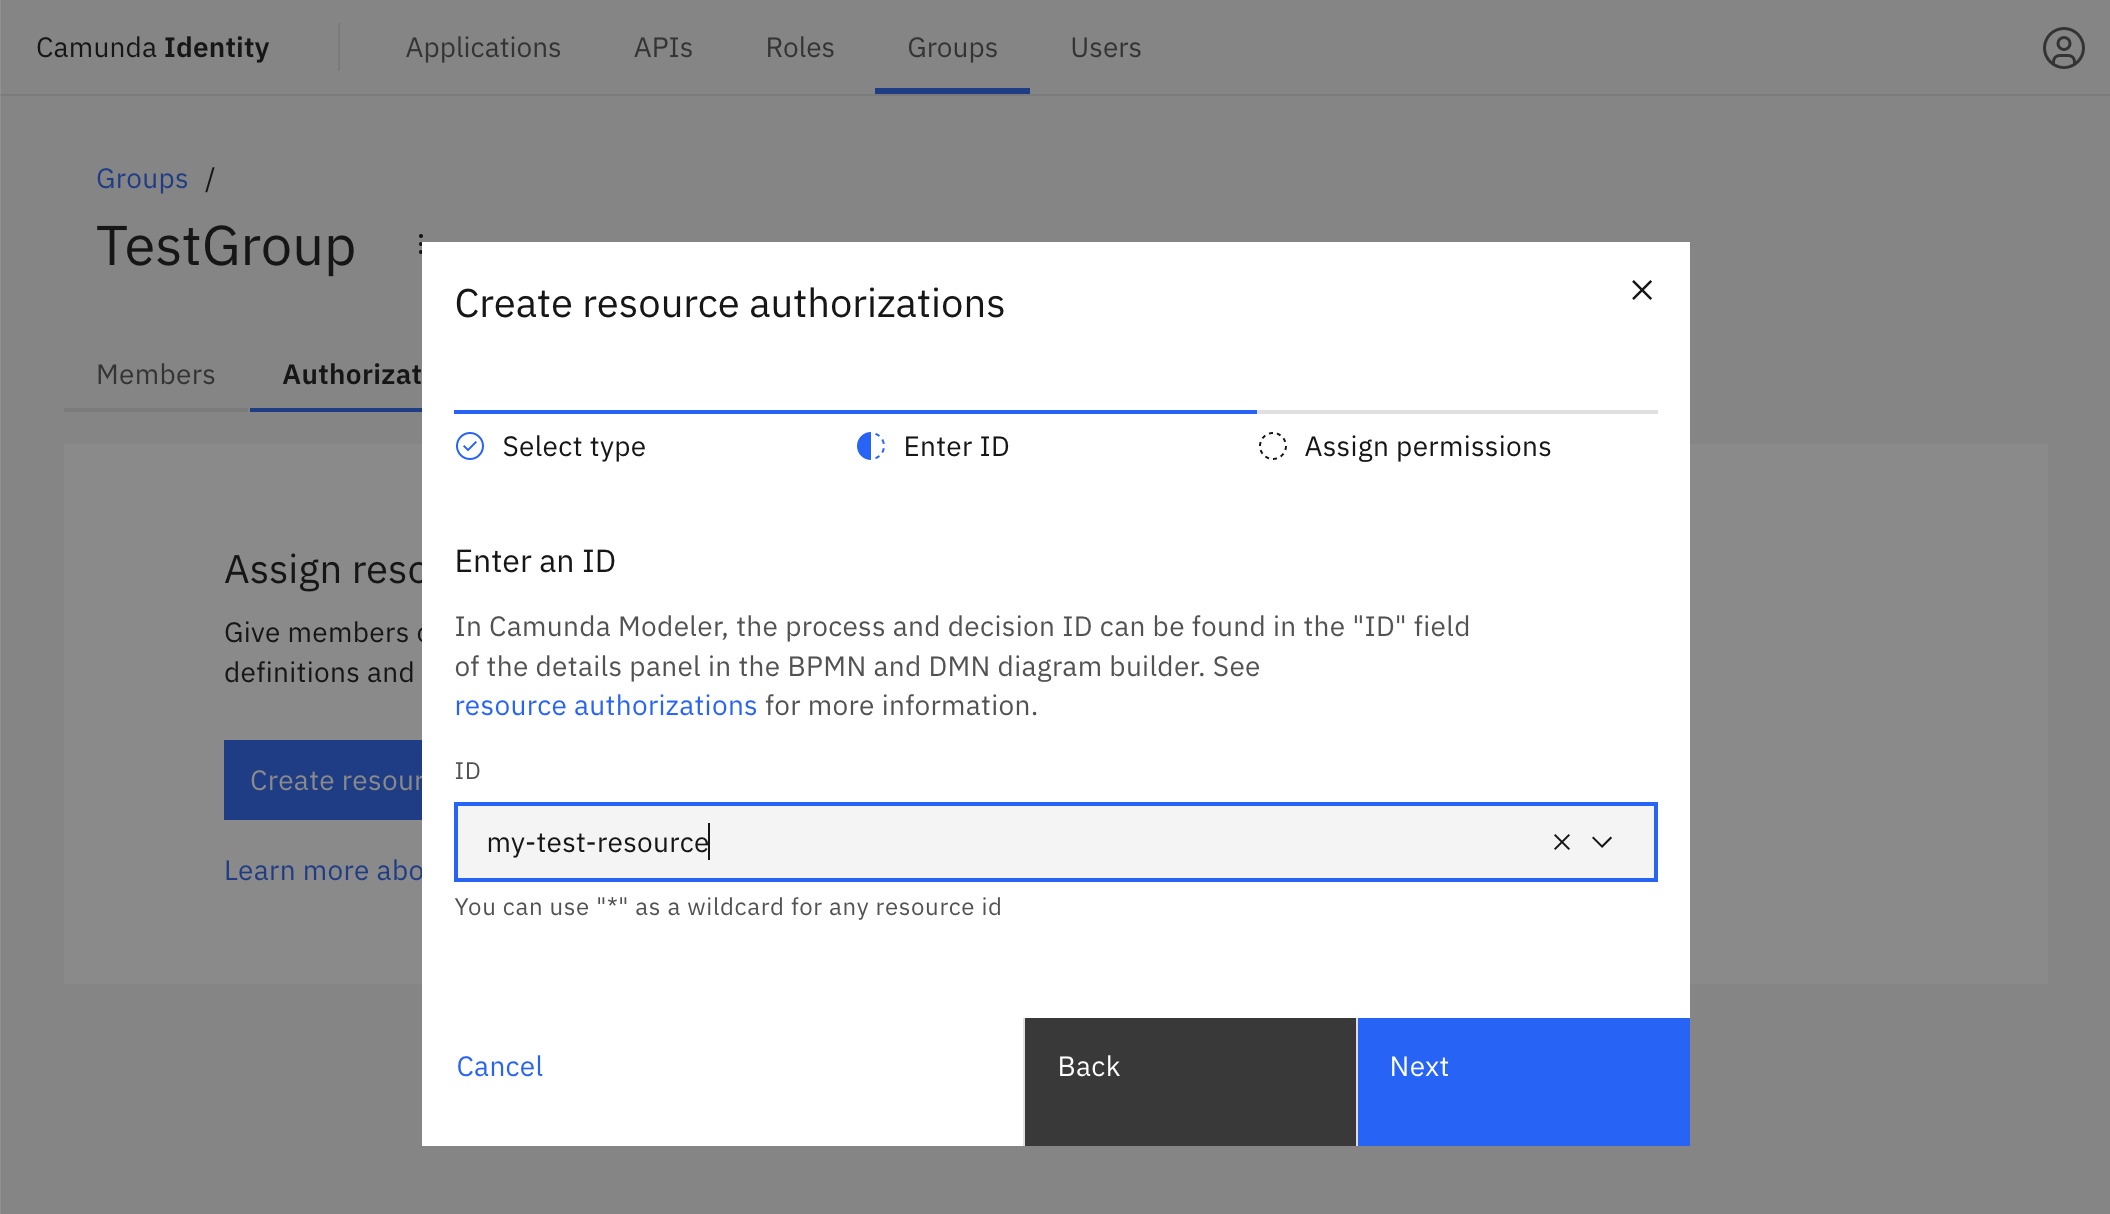Viewport: 2110px width, 1214px height.
Task: Open the Users section
Action: tap(1106, 47)
